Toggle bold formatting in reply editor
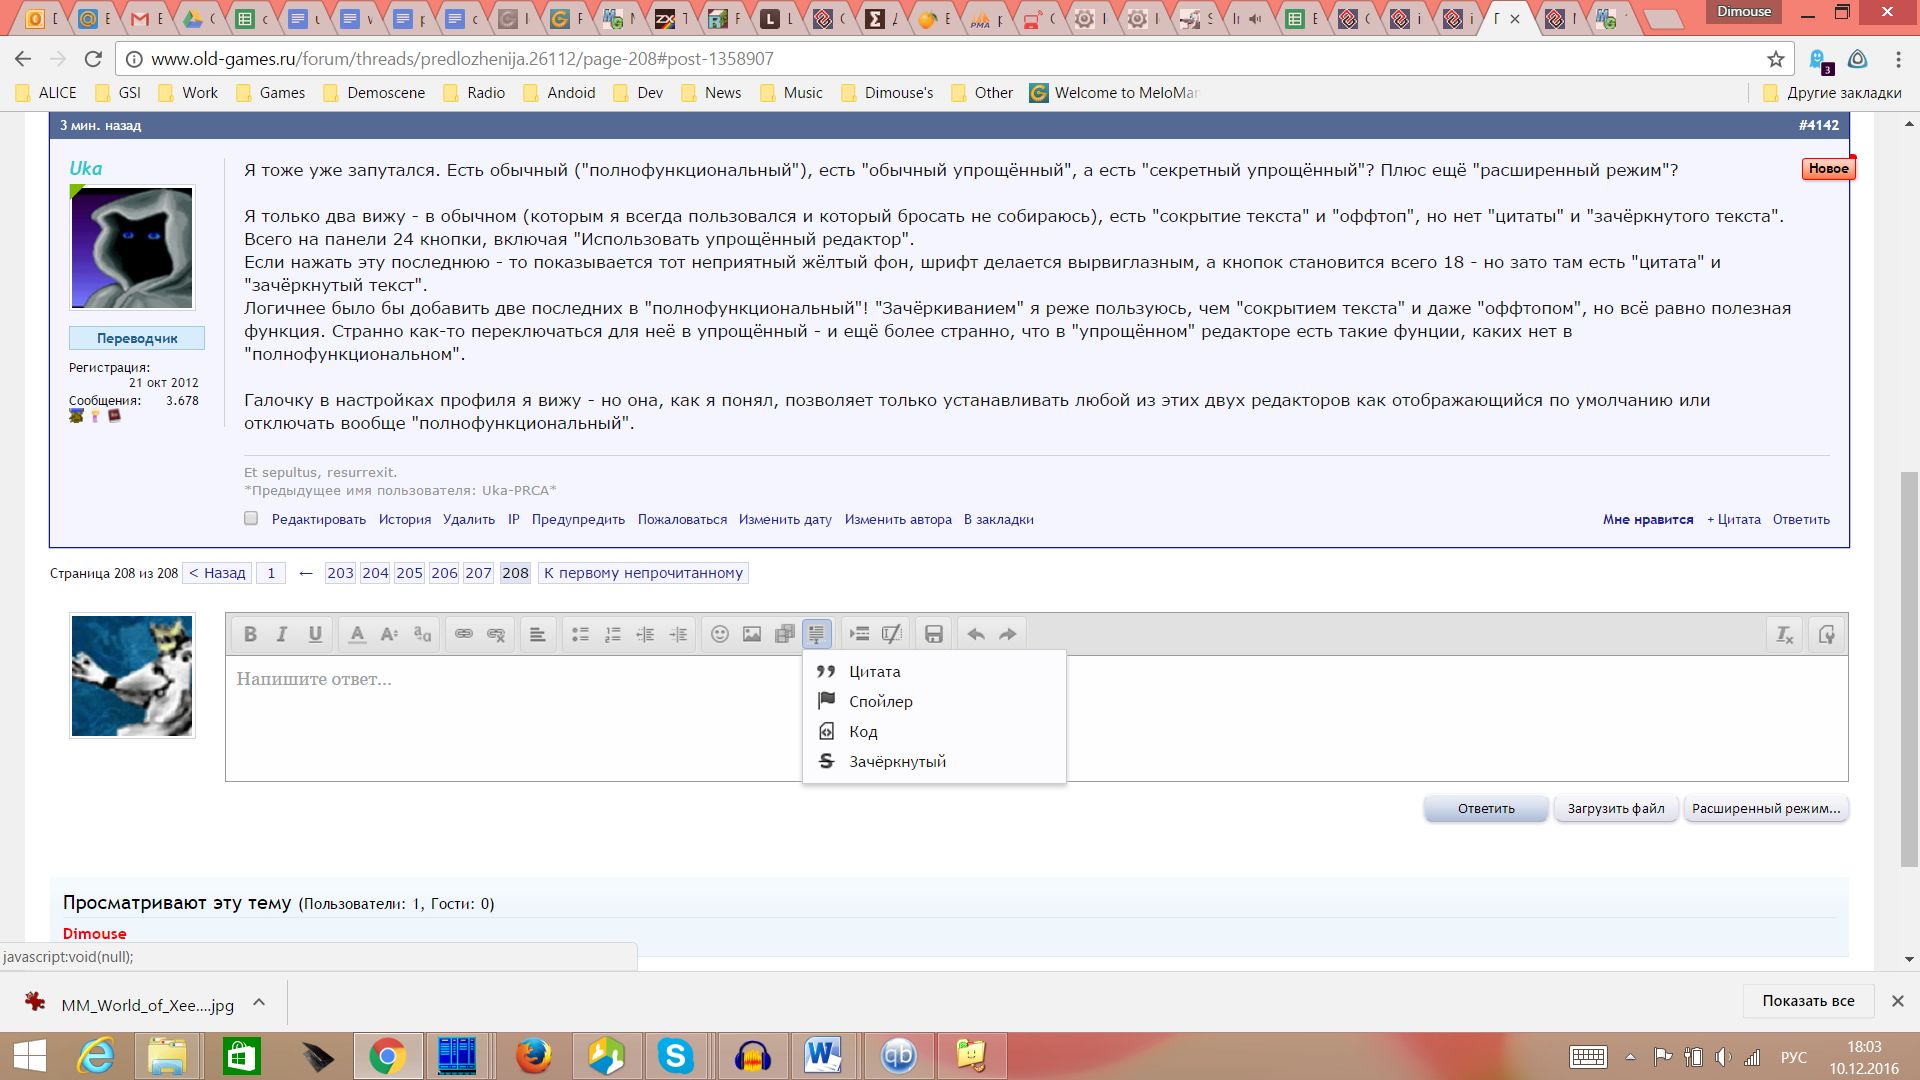This screenshot has height=1080, width=1920. point(250,634)
